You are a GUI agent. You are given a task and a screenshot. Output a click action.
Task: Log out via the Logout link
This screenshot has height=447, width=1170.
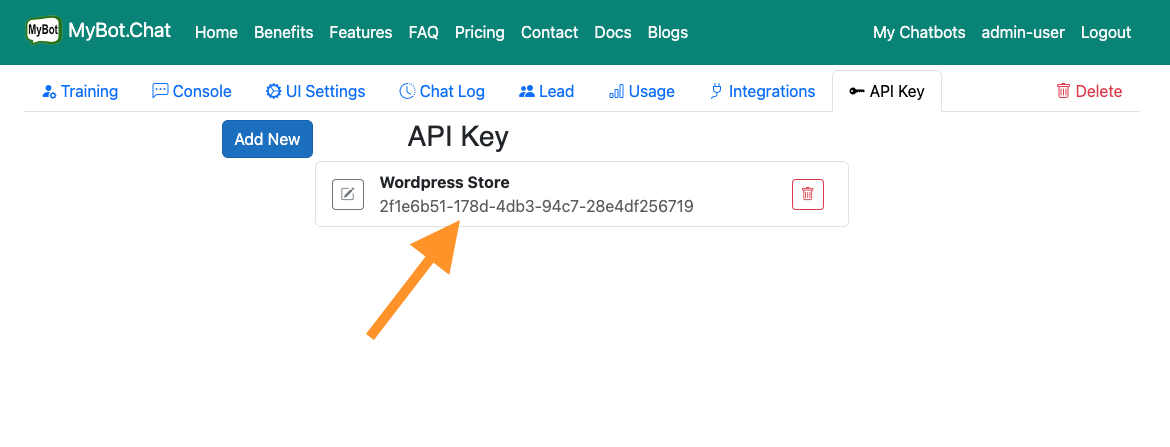(1106, 32)
